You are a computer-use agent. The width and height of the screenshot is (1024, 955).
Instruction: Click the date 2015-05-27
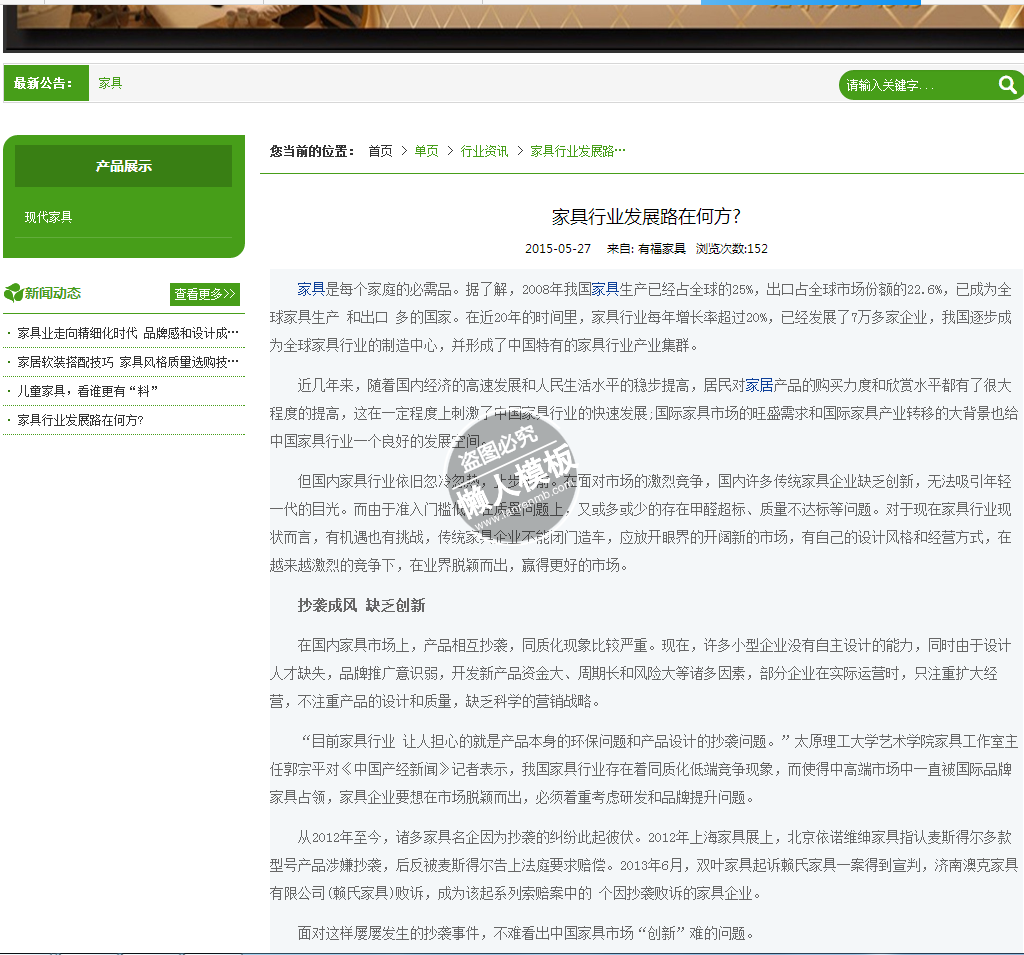pyautogui.click(x=558, y=248)
